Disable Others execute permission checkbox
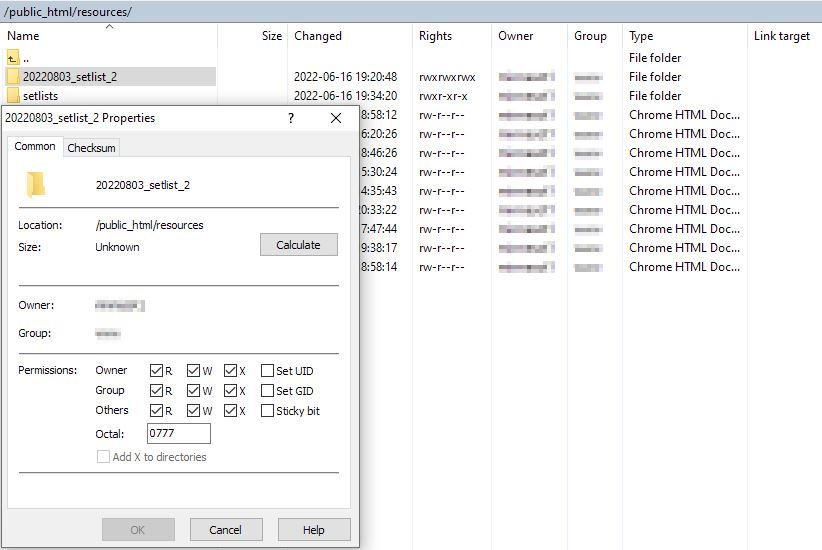The height and width of the screenshot is (550, 822). pos(231,411)
